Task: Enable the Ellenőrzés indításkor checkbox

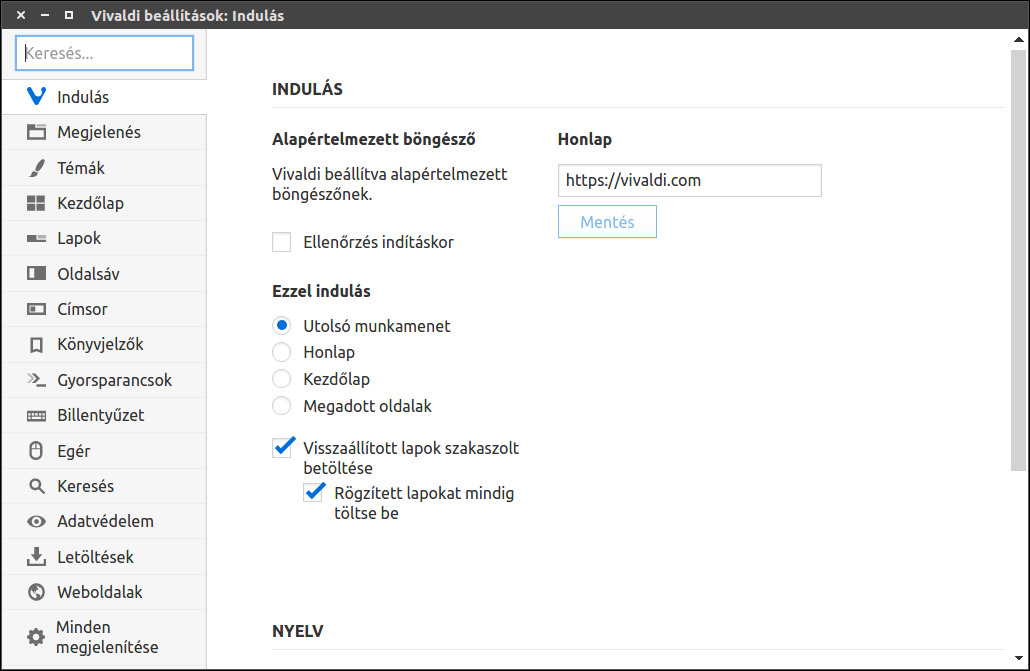Action: coord(282,242)
